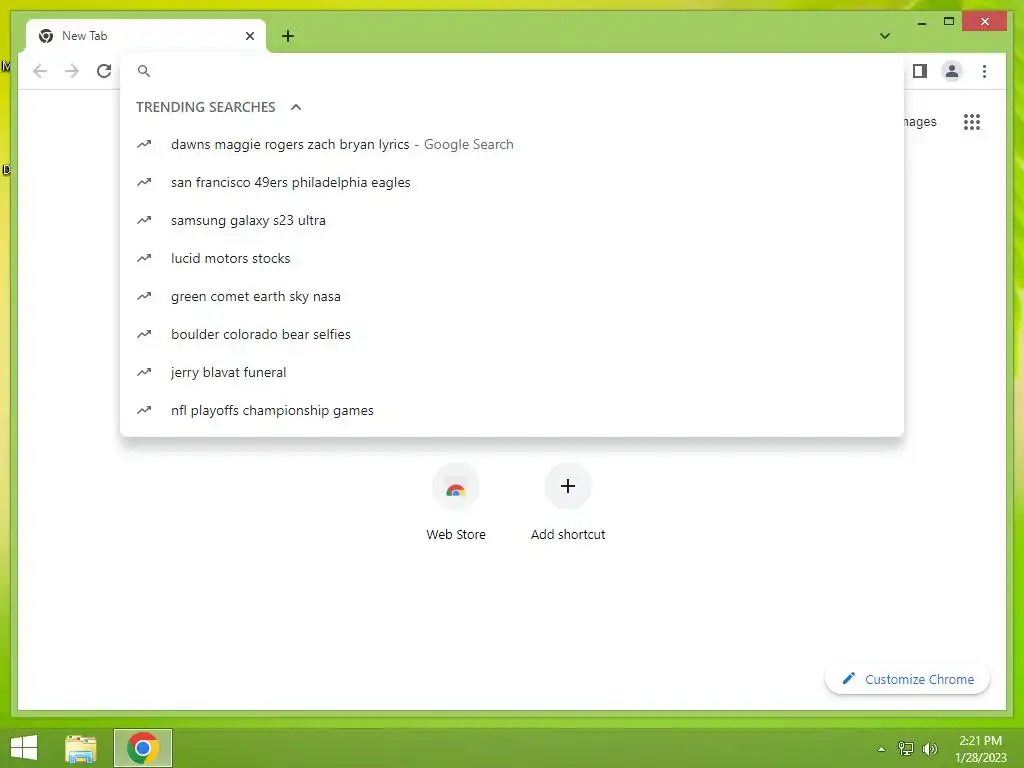Click the volume speaker tray icon
Viewport: 1024px width, 768px height.
coord(929,748)
